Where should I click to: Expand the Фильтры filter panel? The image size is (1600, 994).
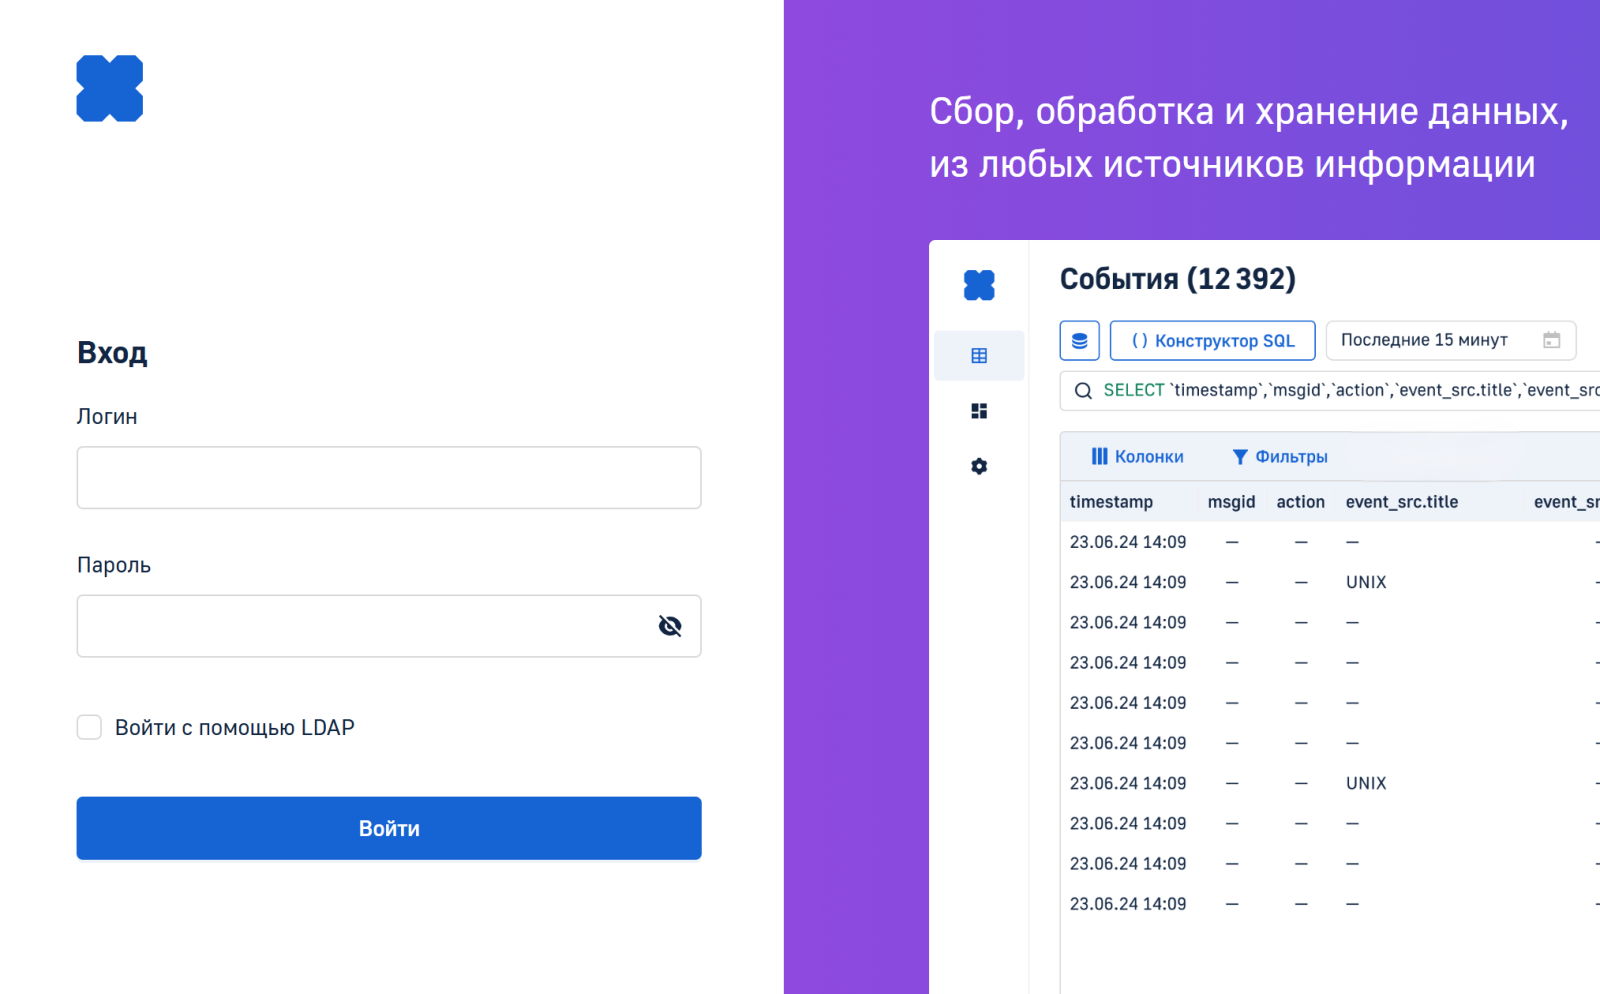[x=1279, y=457]
